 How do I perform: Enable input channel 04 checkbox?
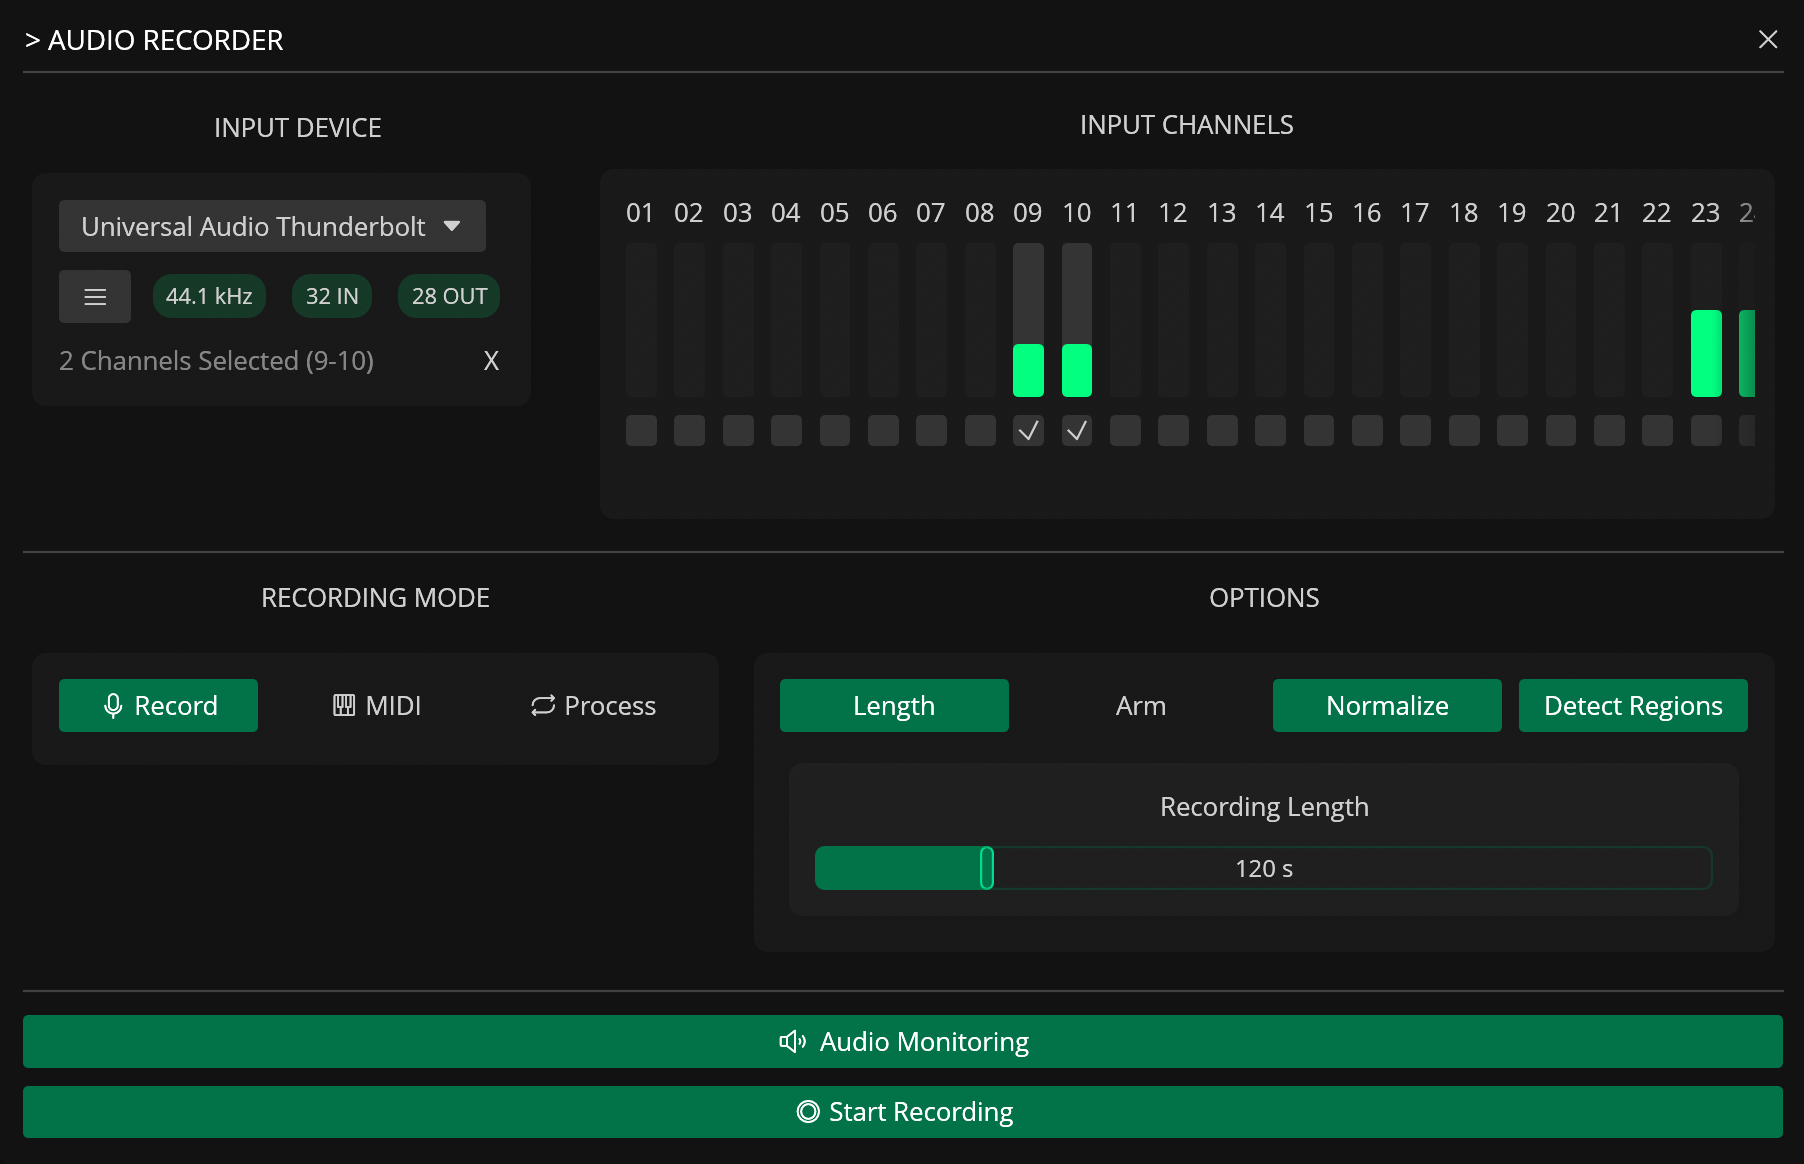(x=786, y=431)
